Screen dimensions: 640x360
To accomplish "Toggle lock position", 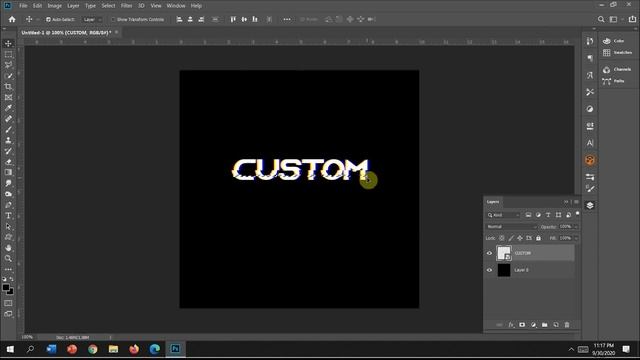I will tap(520, 238).
